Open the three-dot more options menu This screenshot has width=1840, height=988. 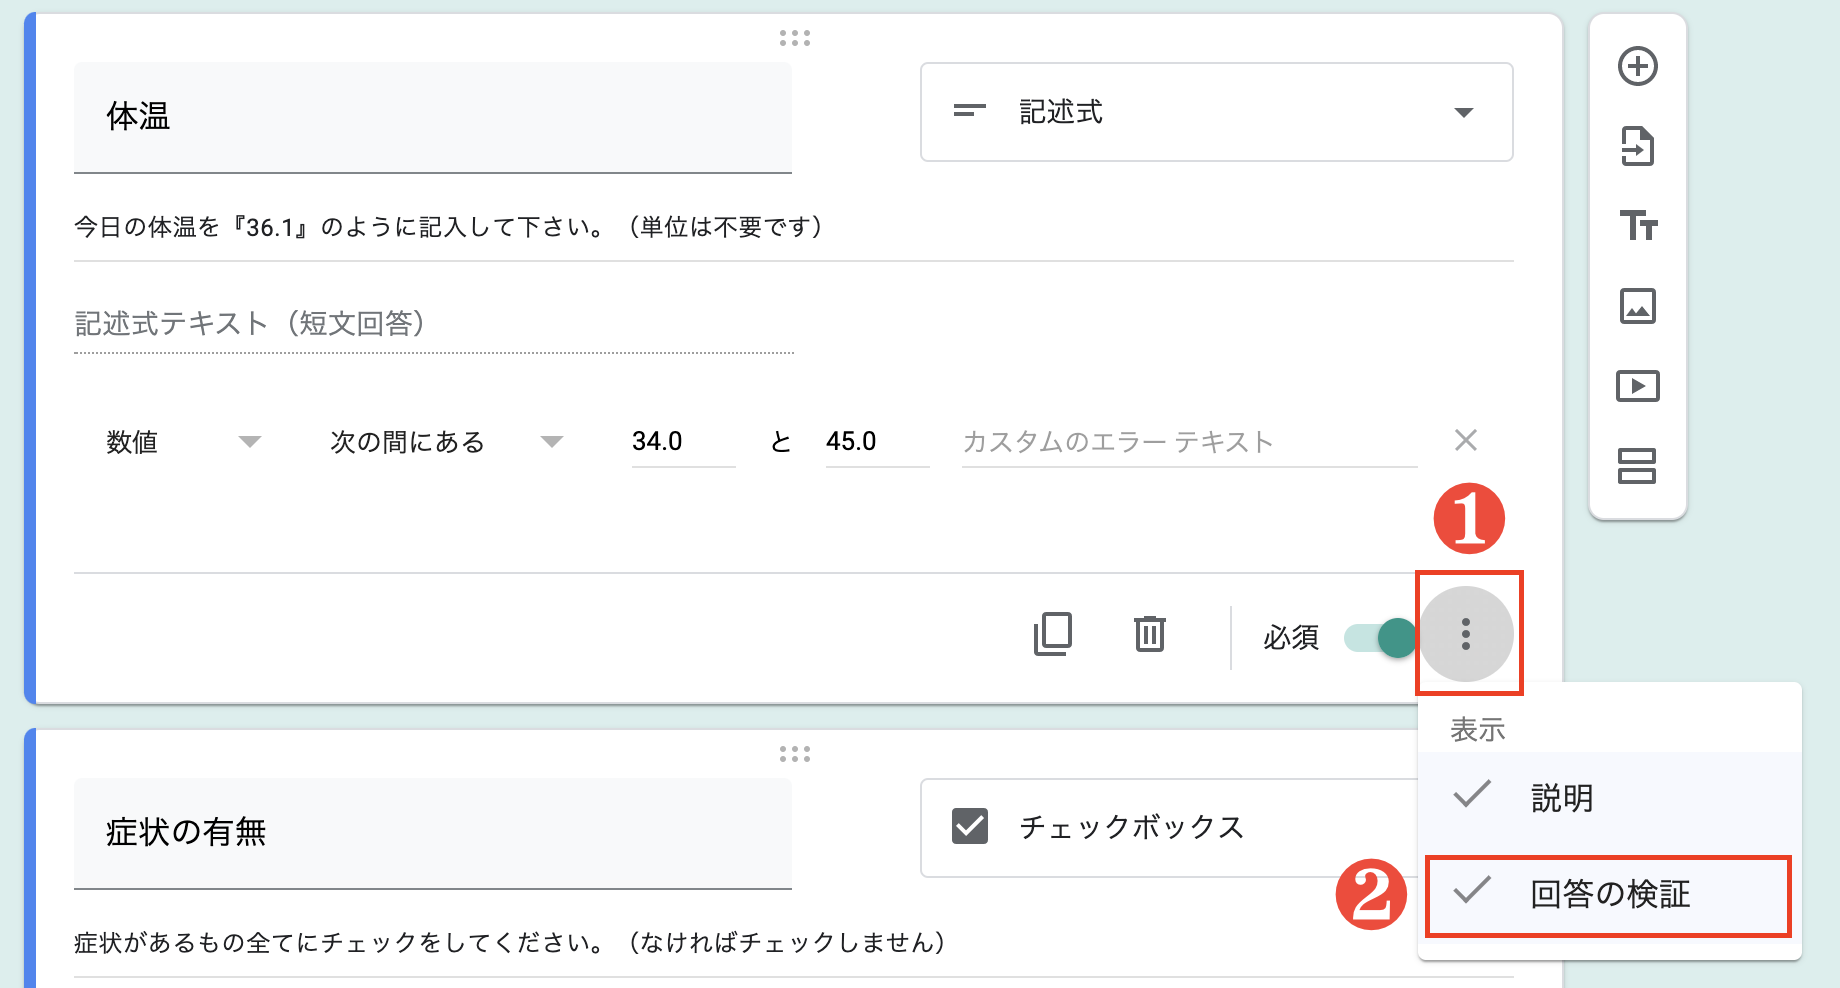pyautogui.click(x=1466, y=634)
